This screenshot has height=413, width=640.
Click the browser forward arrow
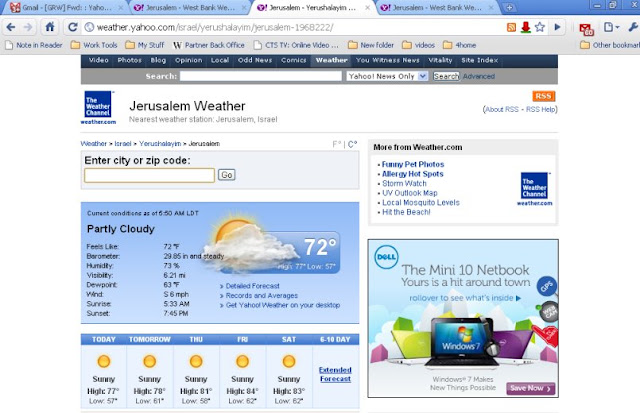click(28, 27)
